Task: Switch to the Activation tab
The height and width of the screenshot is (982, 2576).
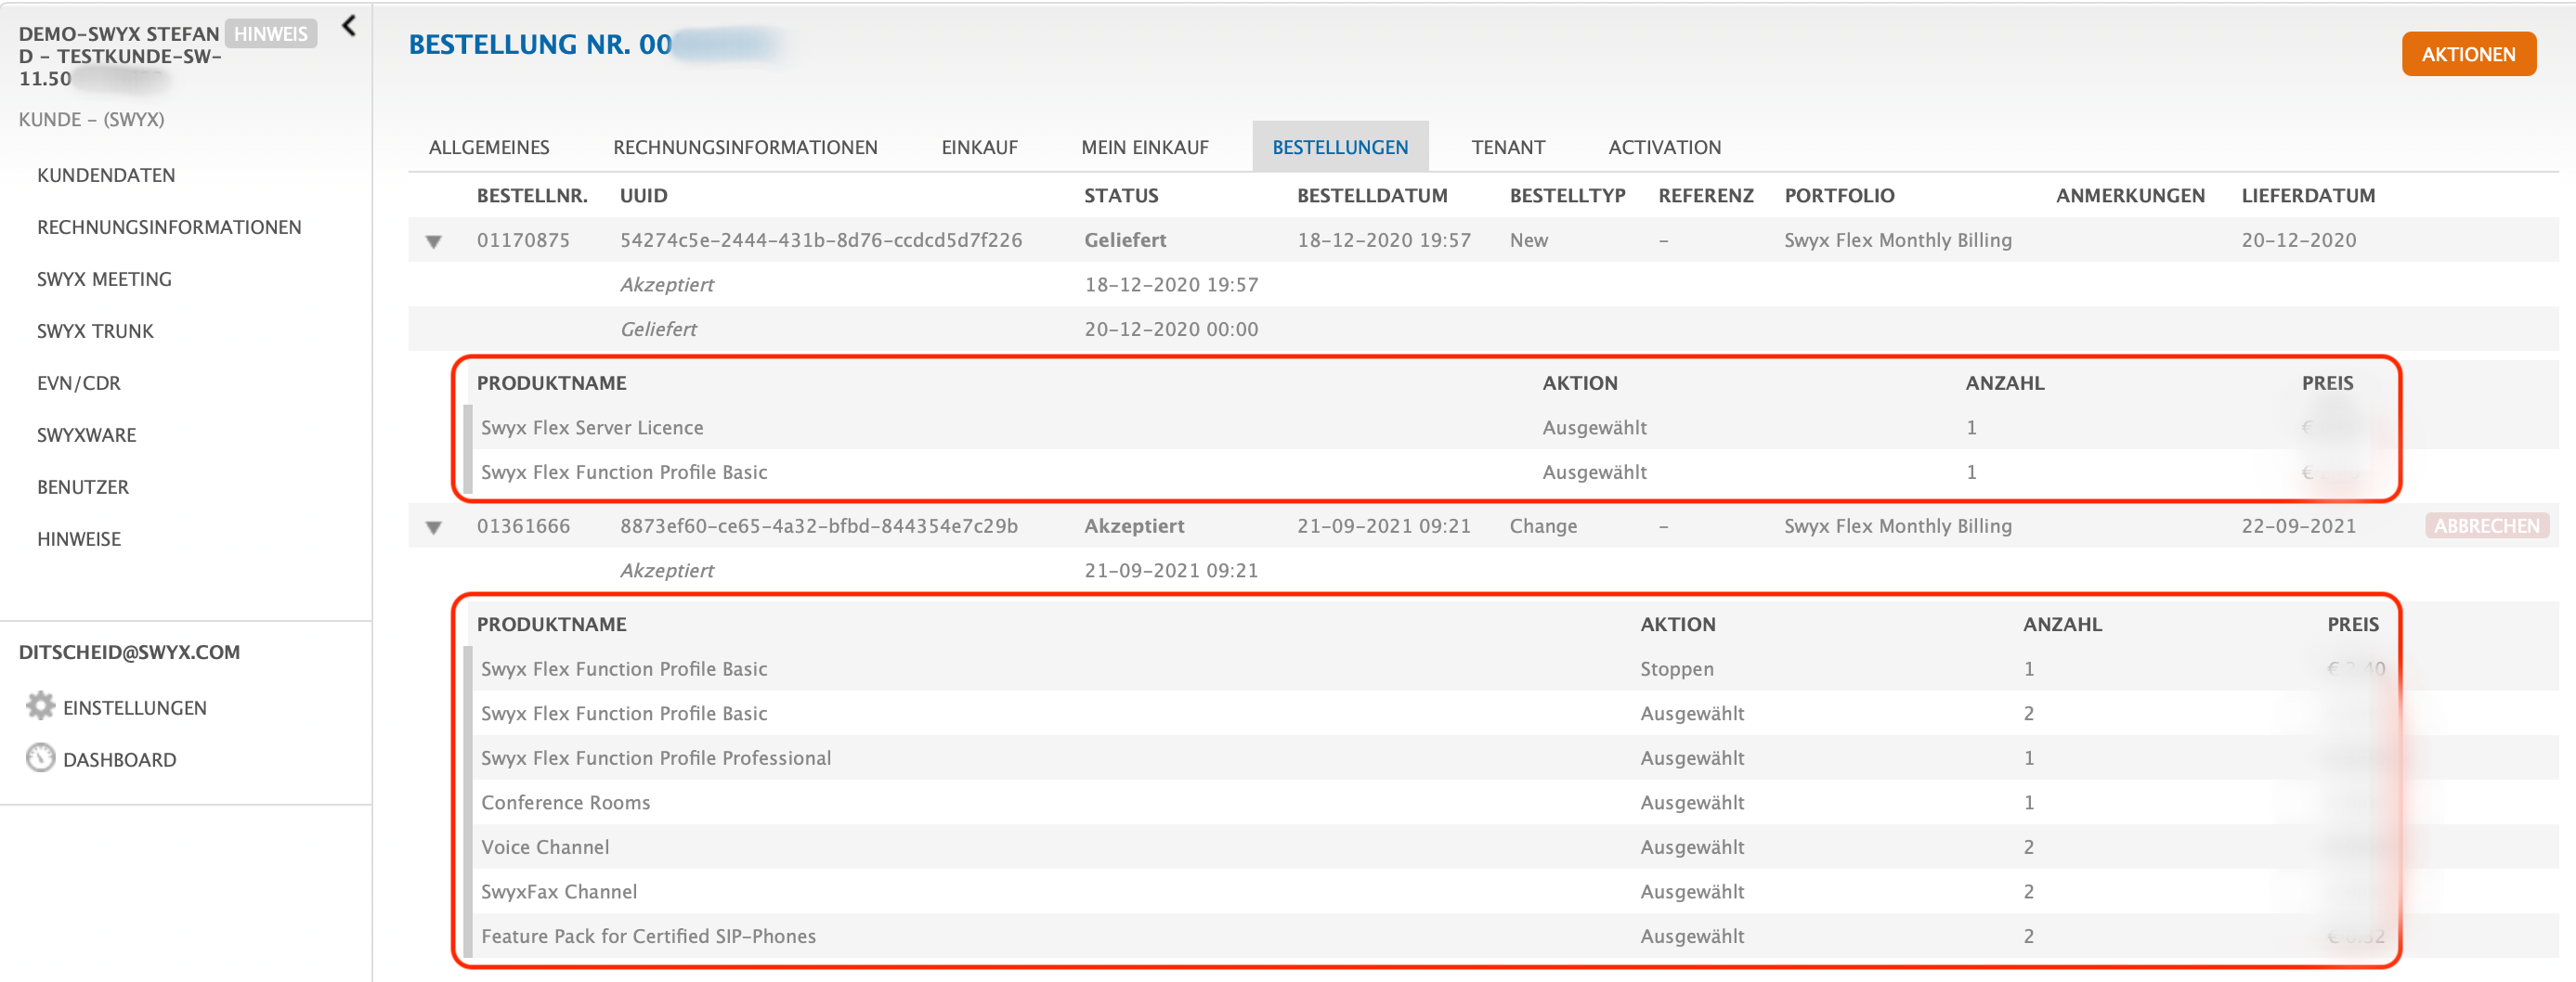Action: [1663, 147]
